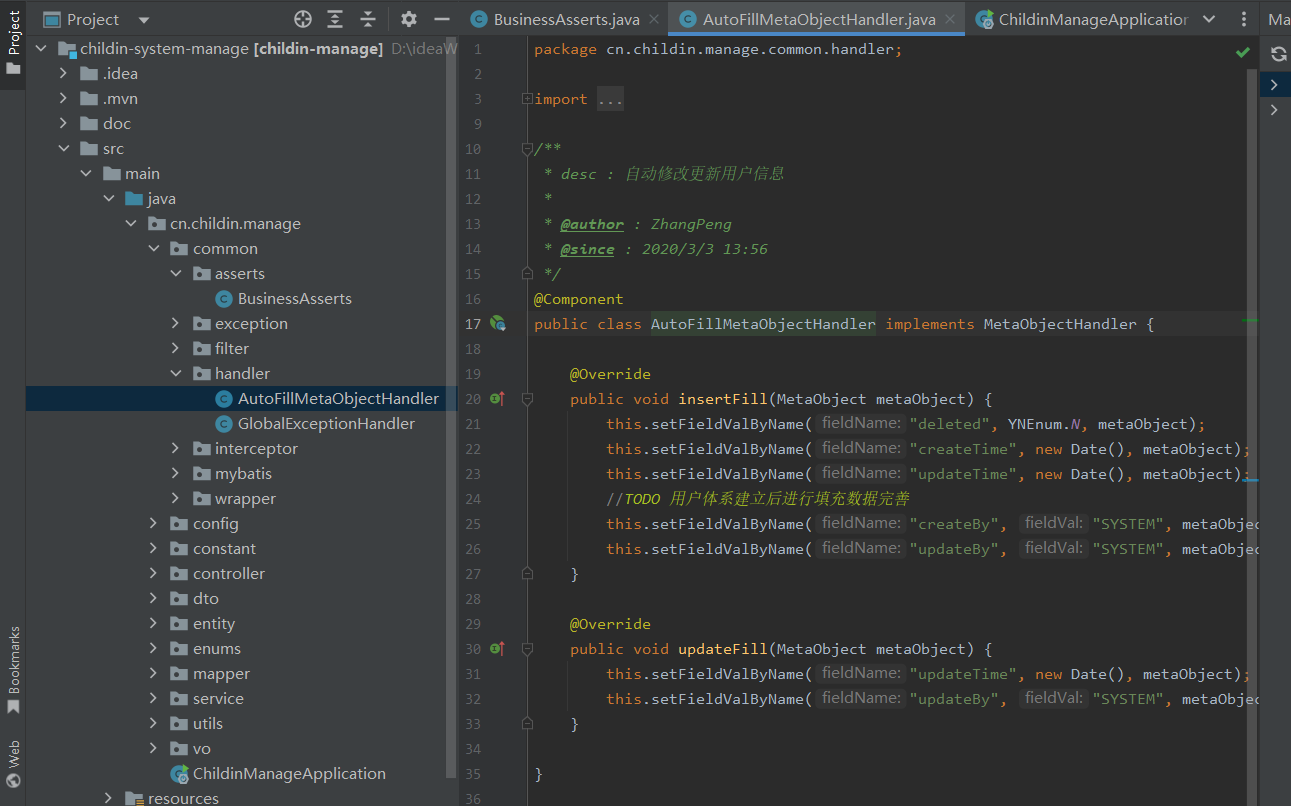Click the insertFill method name

(x=723, y=399)
